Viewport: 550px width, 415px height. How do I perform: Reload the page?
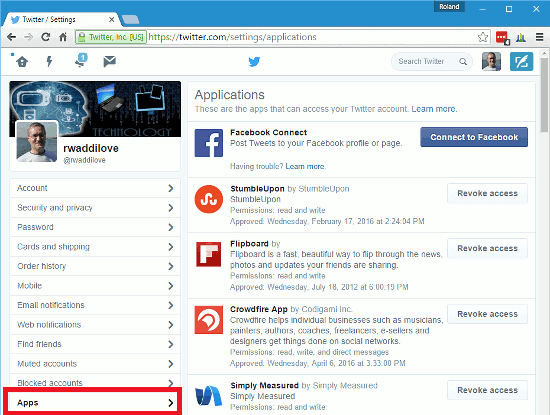pyautogui.click(x=46, y=37)
